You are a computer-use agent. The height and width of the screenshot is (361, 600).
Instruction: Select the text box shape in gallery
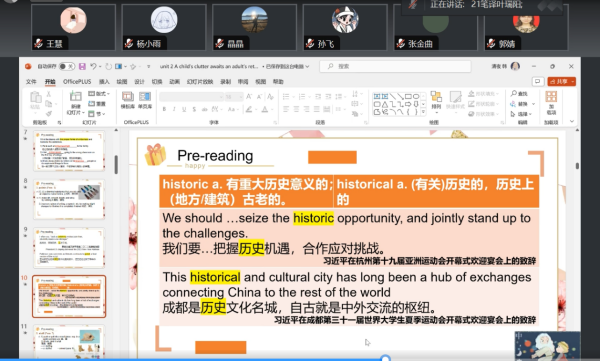tap(377, 96)
